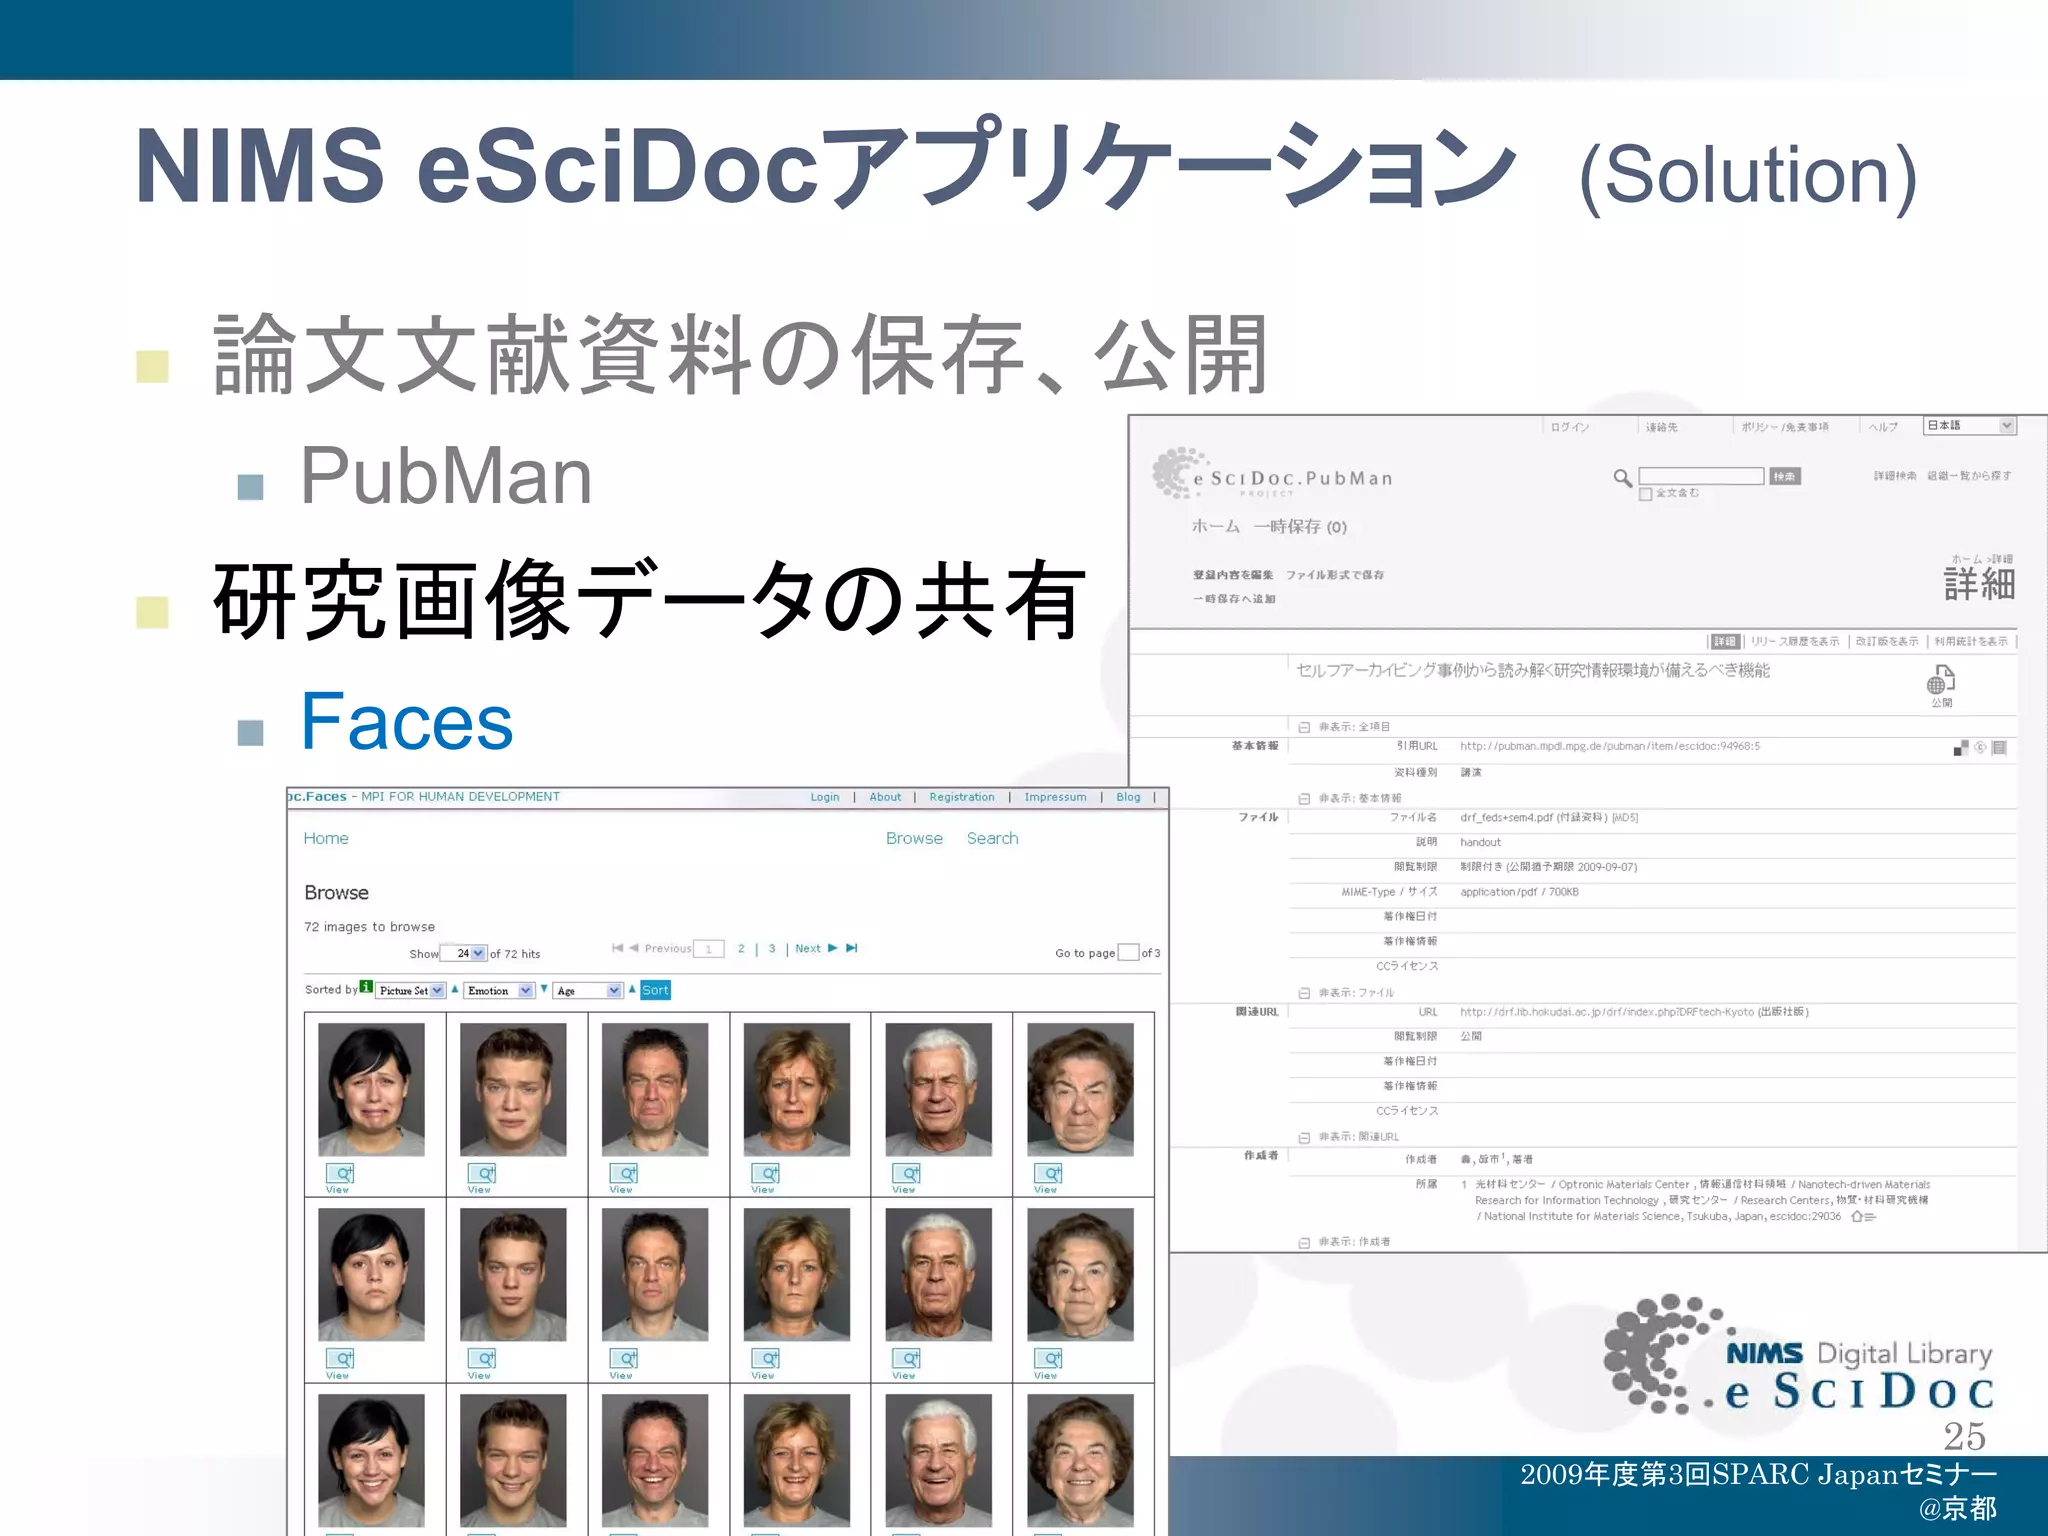Click the green info icon beside Sorted by
The width and height of the screenshot is (2048, 1536).
(x=366, y=988)
